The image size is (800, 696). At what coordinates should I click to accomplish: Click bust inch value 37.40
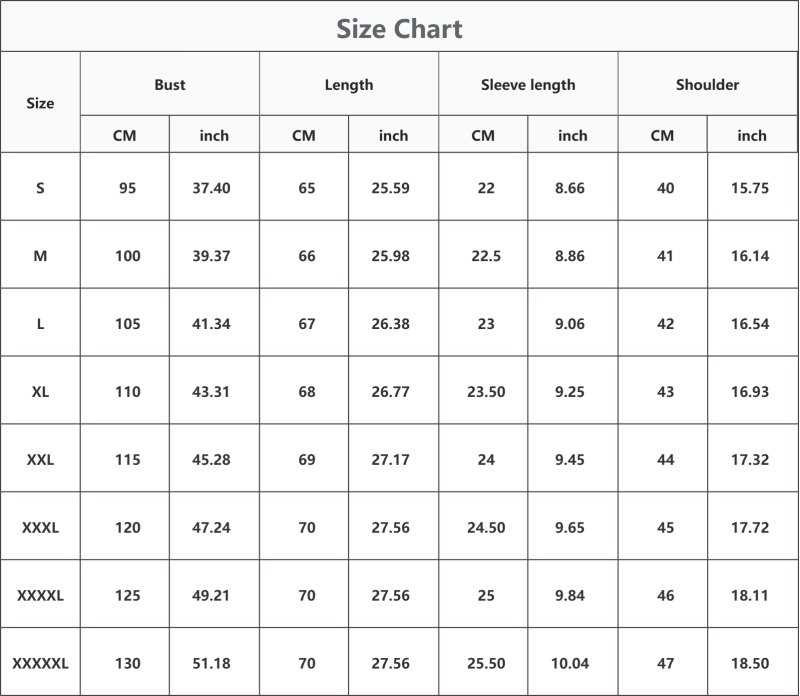pyautogui.click(x=211, y=188)
